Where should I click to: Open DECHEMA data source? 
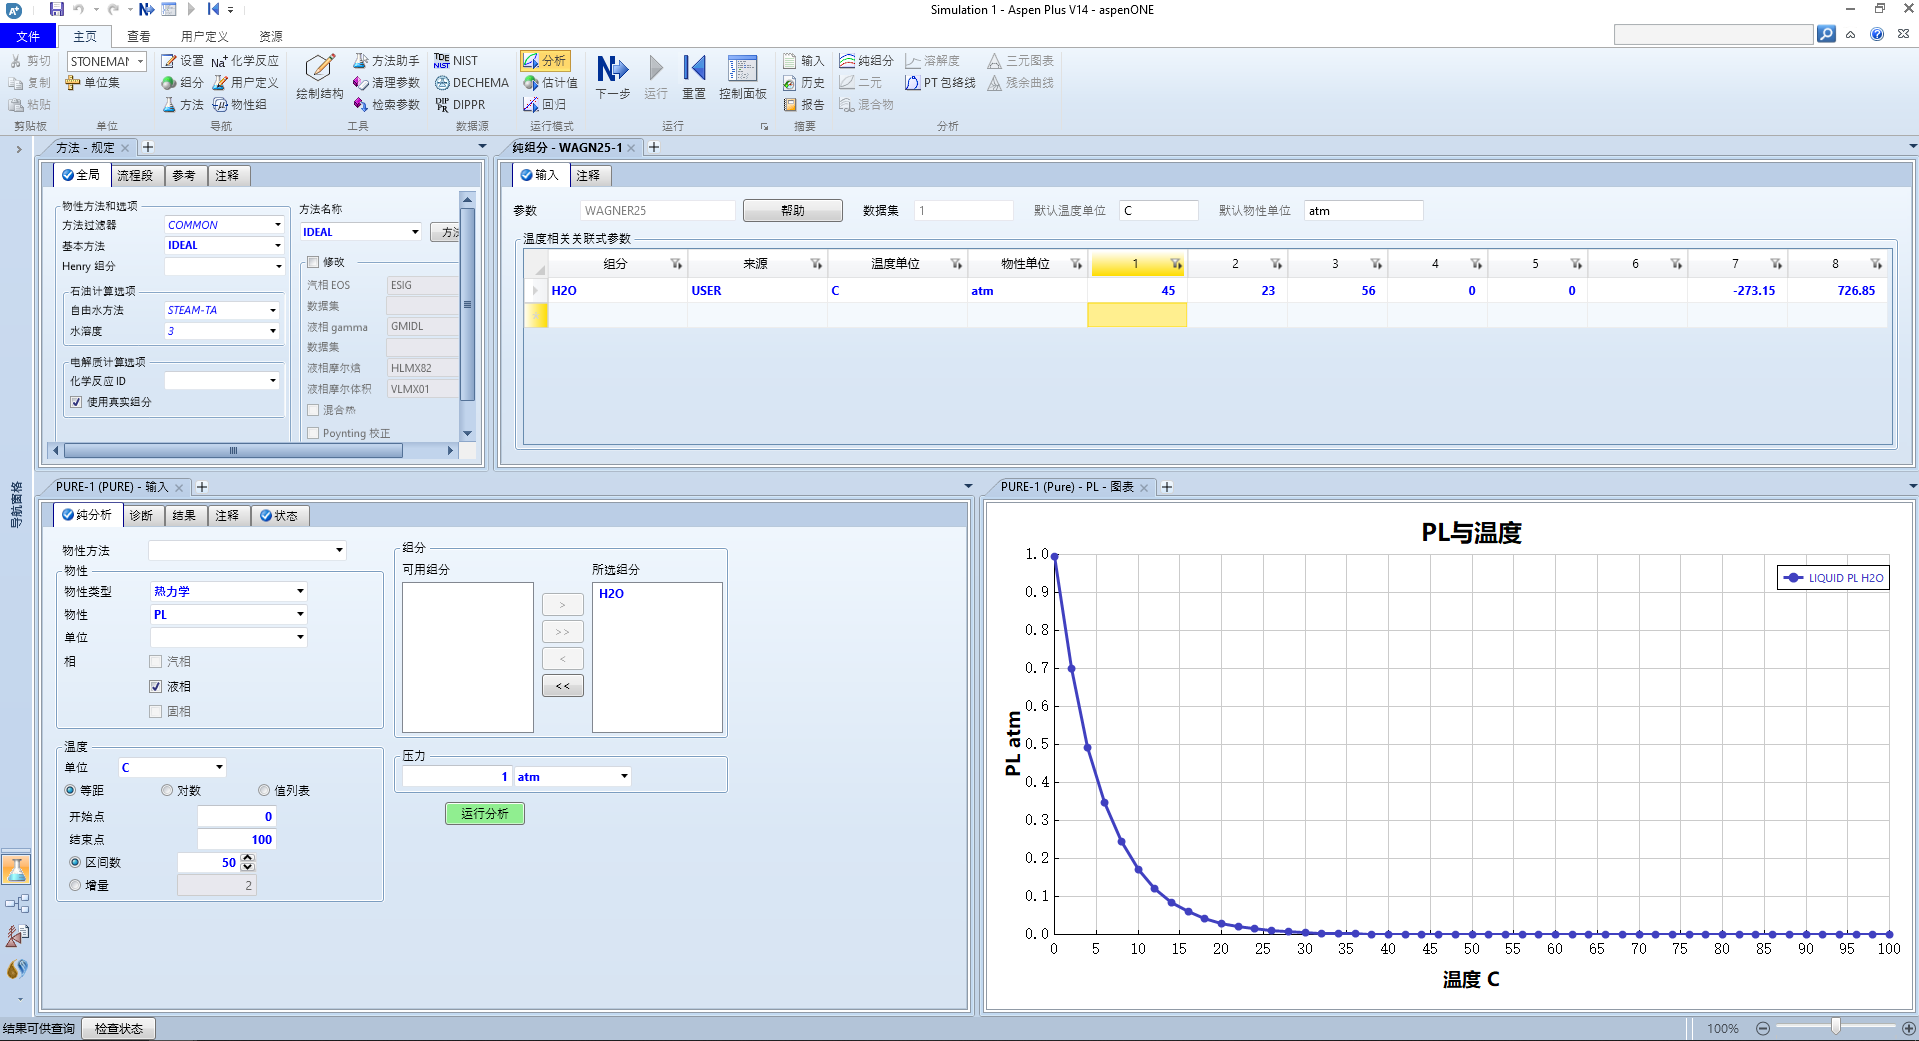pyautogui.click(x=471, y=83)
